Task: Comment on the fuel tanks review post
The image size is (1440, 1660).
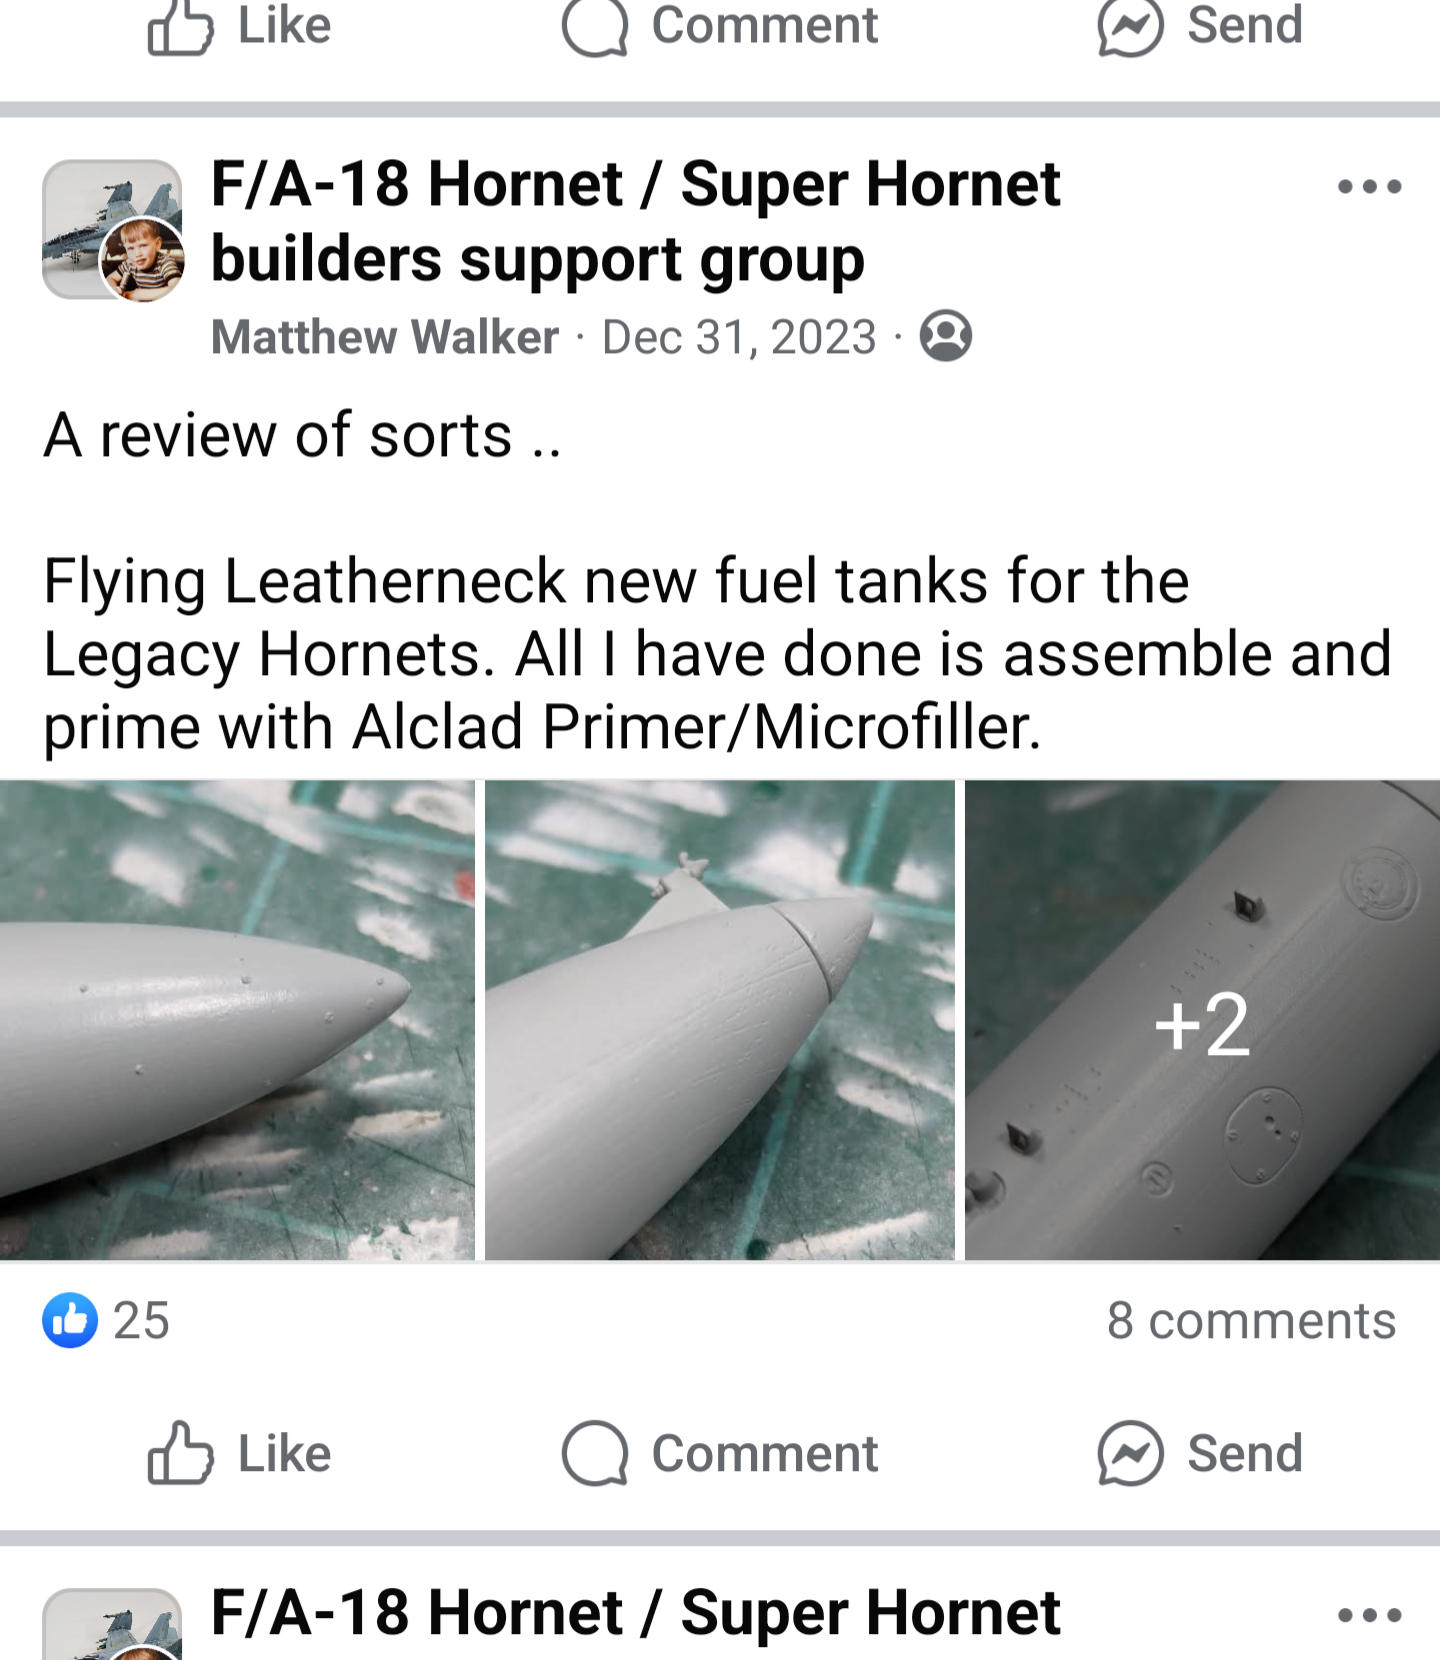Action: (720, 1453)
